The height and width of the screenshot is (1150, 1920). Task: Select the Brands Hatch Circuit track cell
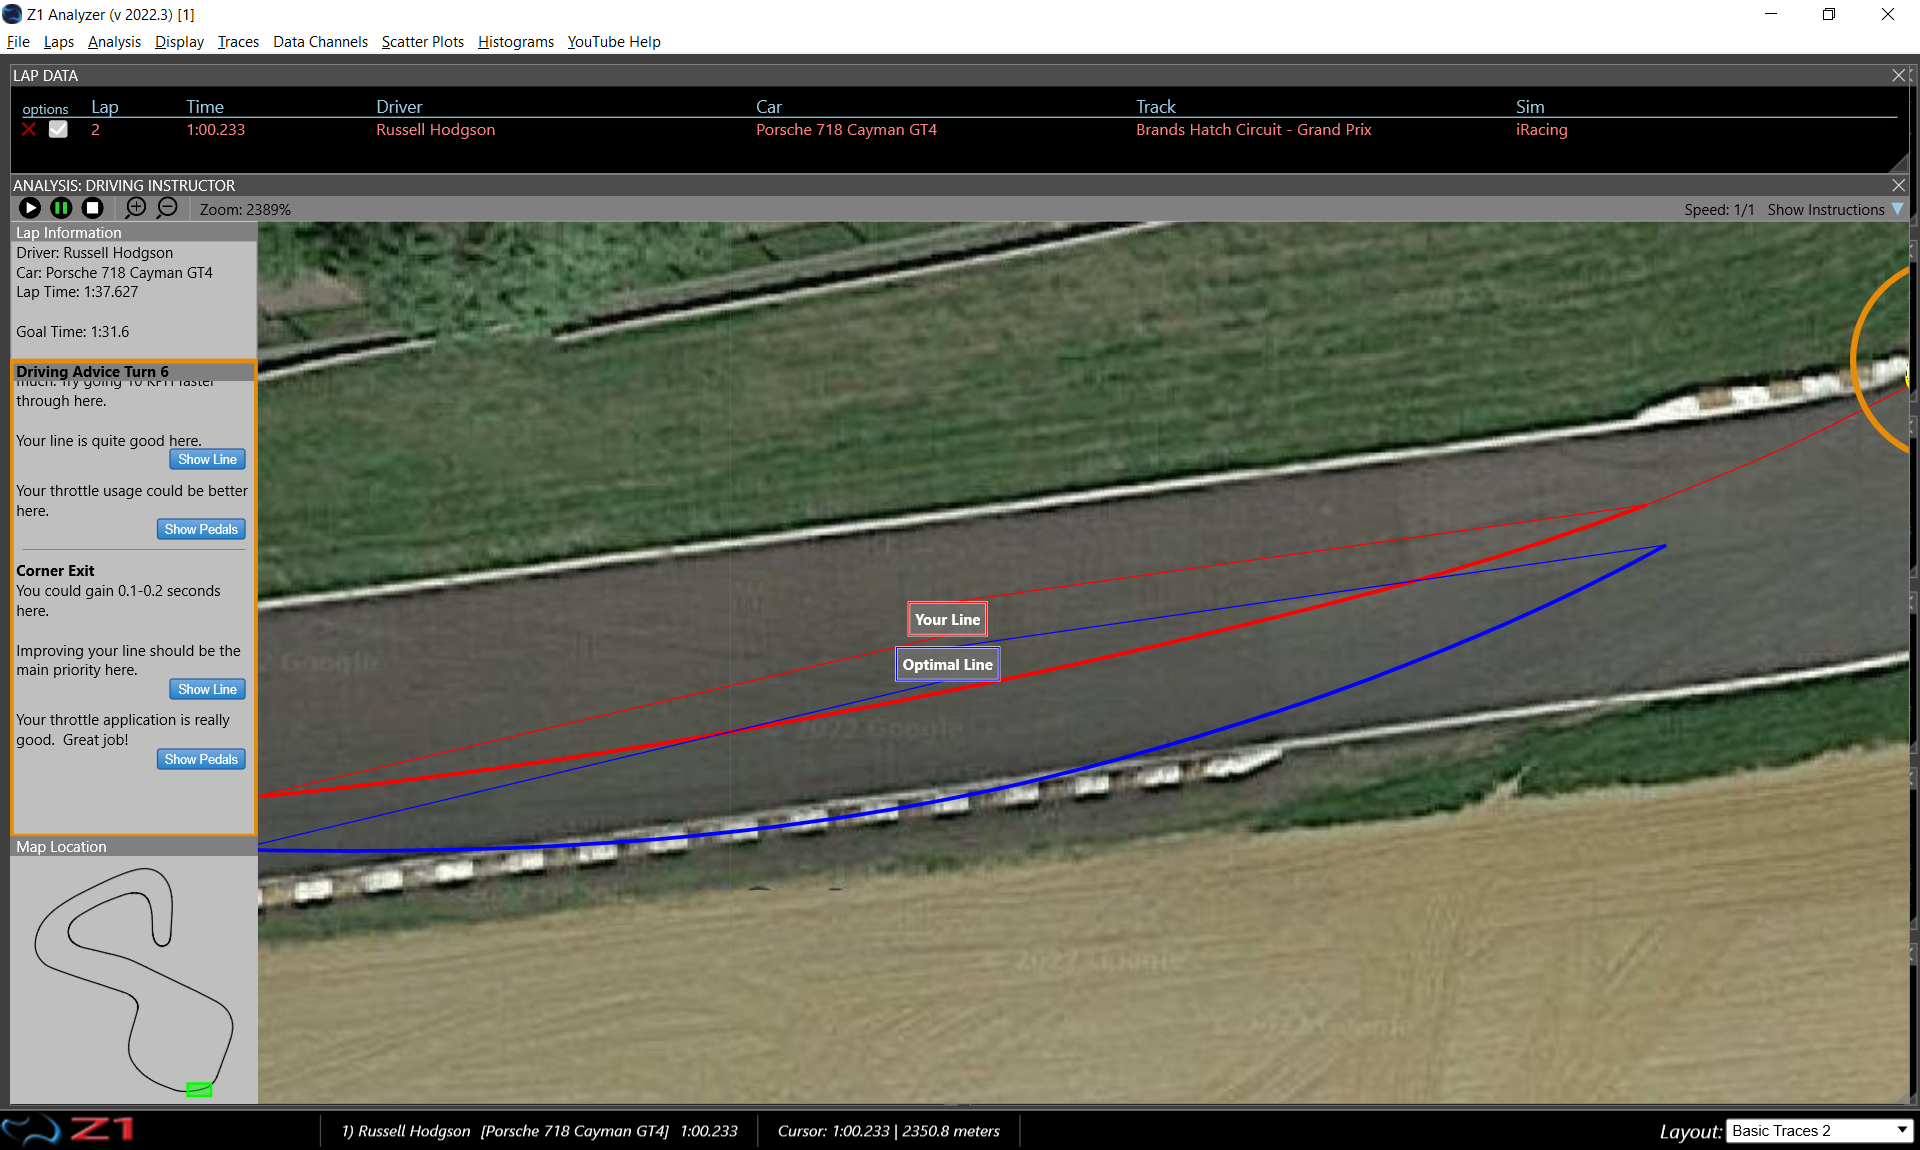(x=1253, y=130)
